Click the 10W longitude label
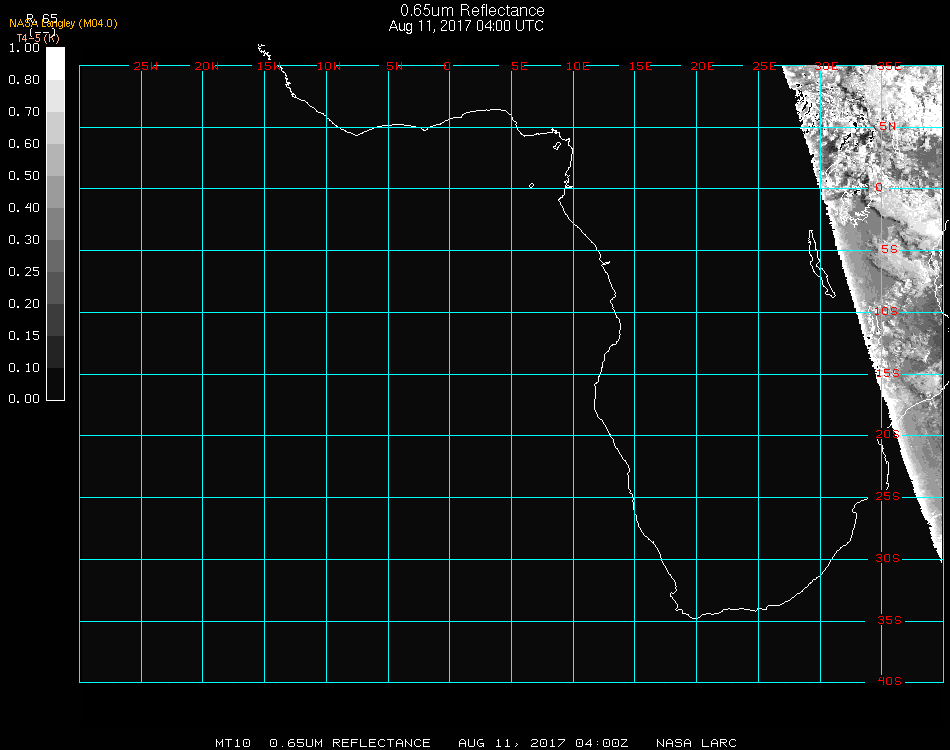Viewport: 950px width, 750px height. 329,66
